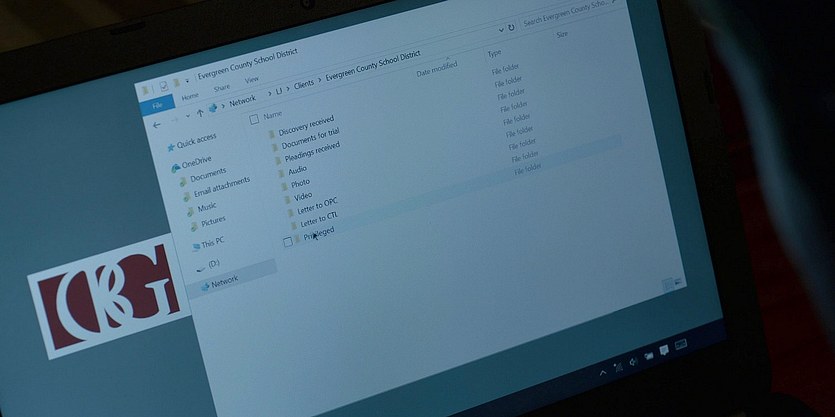This screenshot has height=417, width=835.
Task: Open the File menu tab
Action: tap(157, 105)
